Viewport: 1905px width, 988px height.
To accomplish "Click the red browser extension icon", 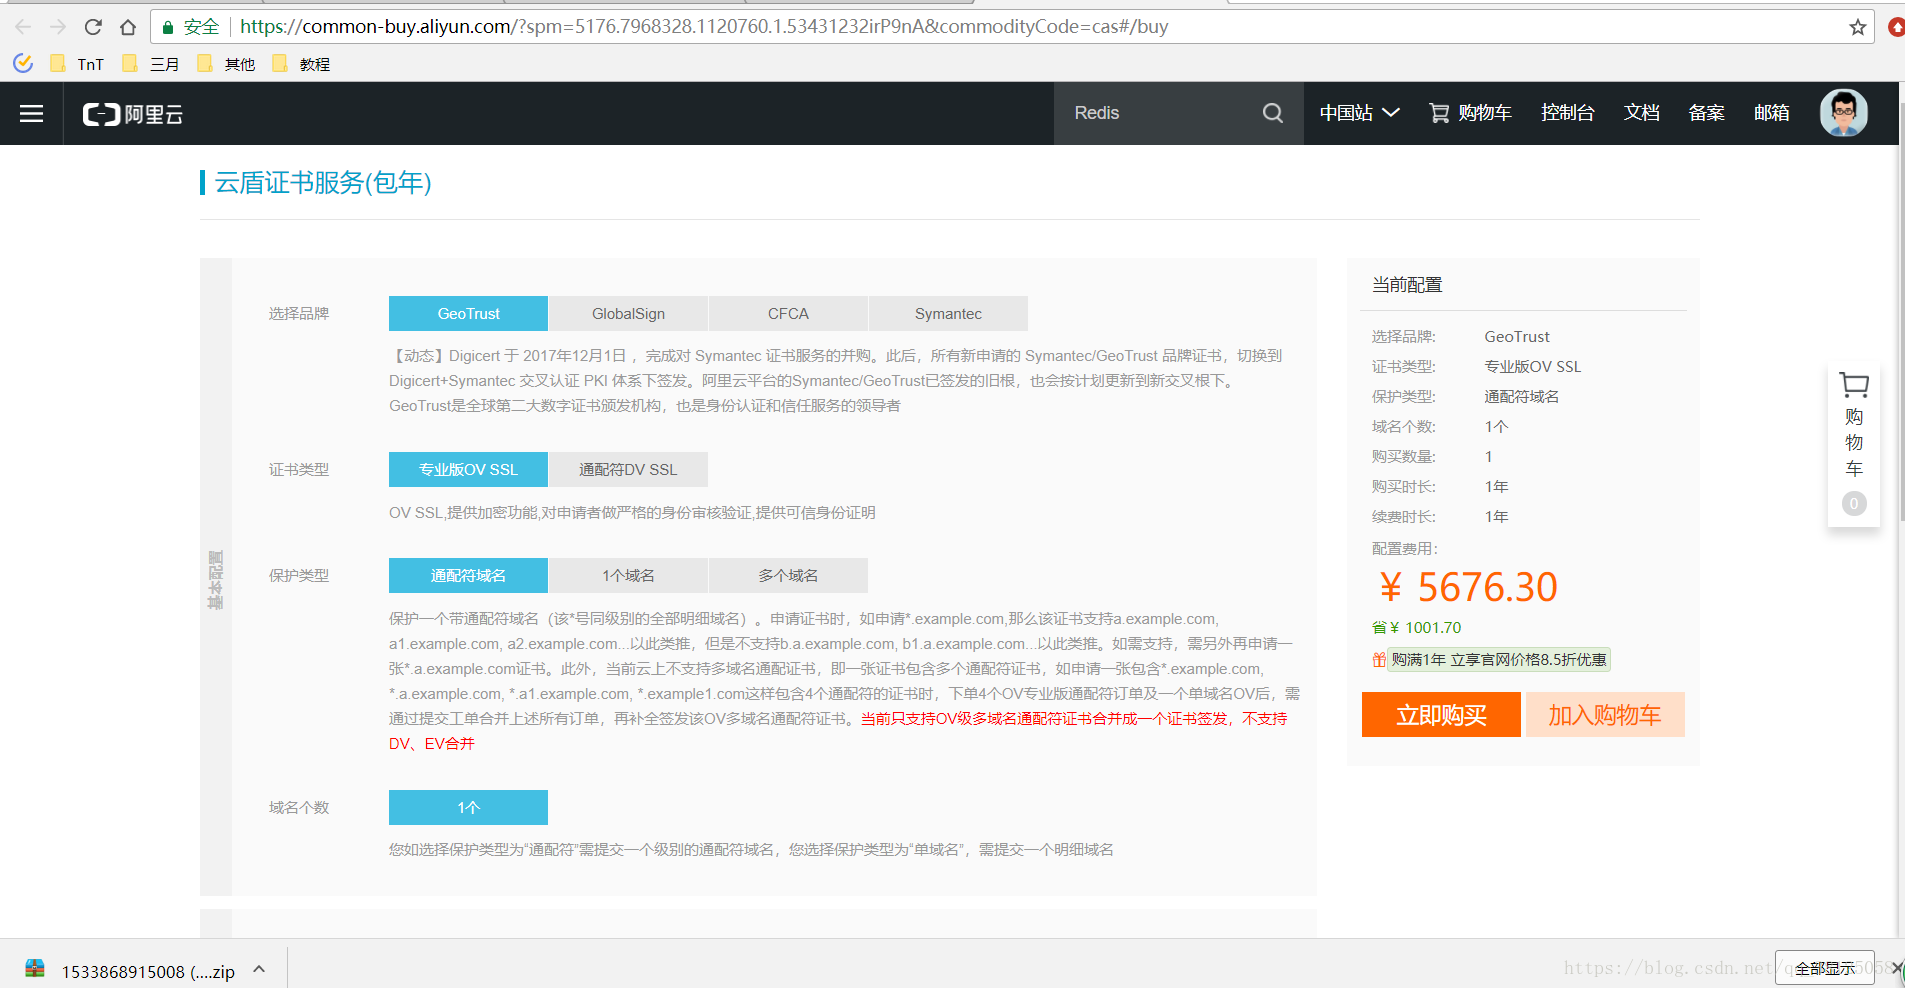I will (x=1896, y=27).
